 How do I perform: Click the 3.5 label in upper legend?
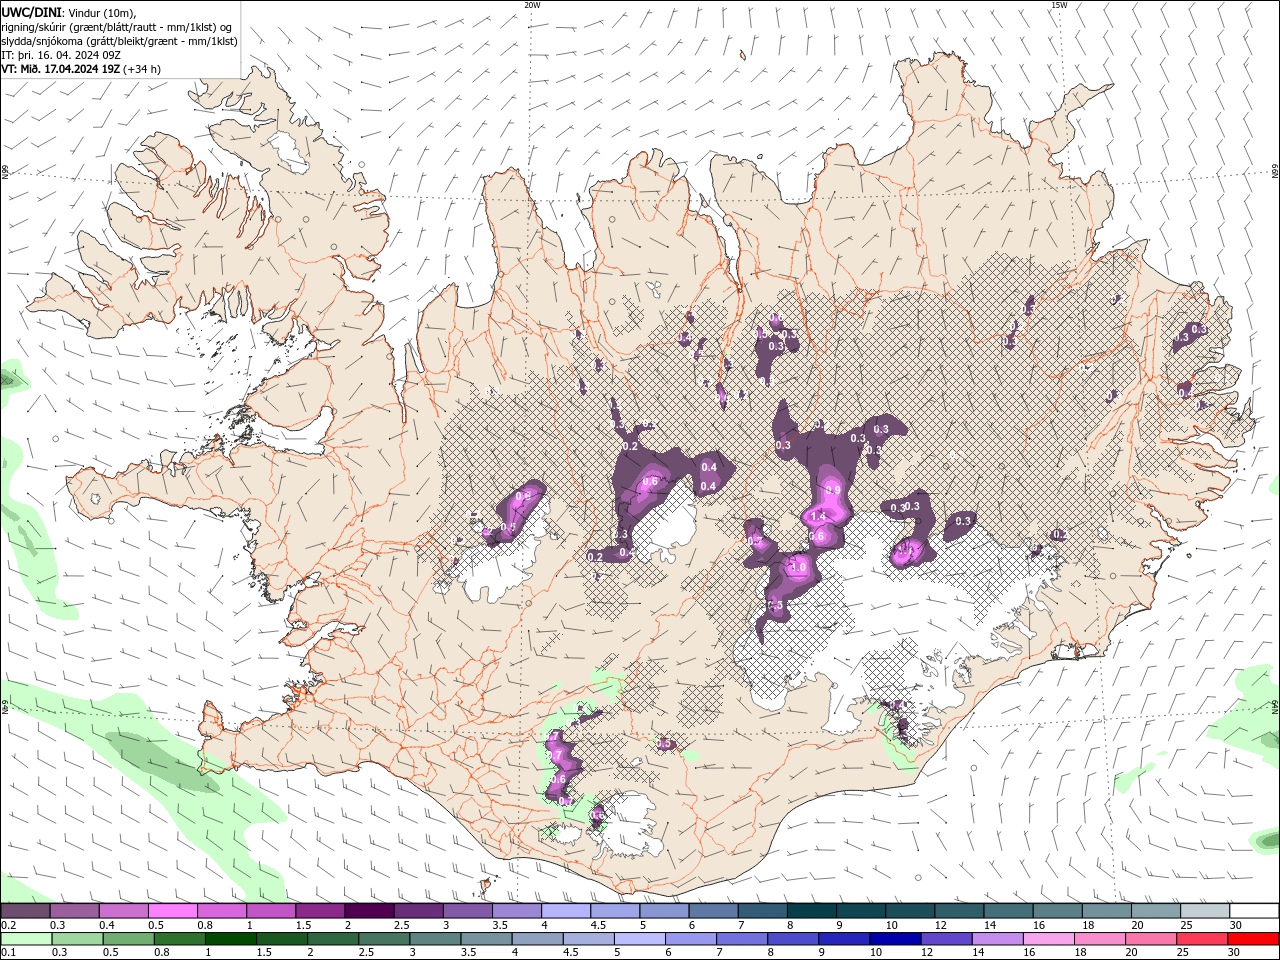tap(499, 925)
